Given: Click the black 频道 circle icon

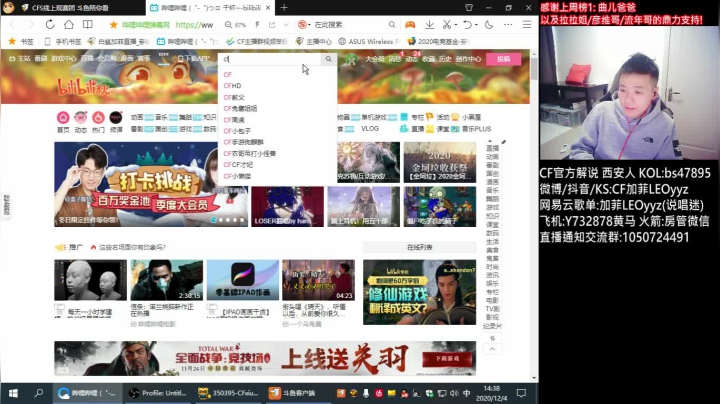Looking at the screenshot, I should point(116,118).
